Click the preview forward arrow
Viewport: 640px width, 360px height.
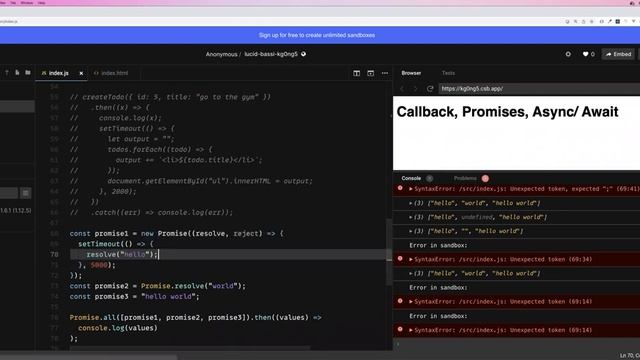(x=416, y=89)
